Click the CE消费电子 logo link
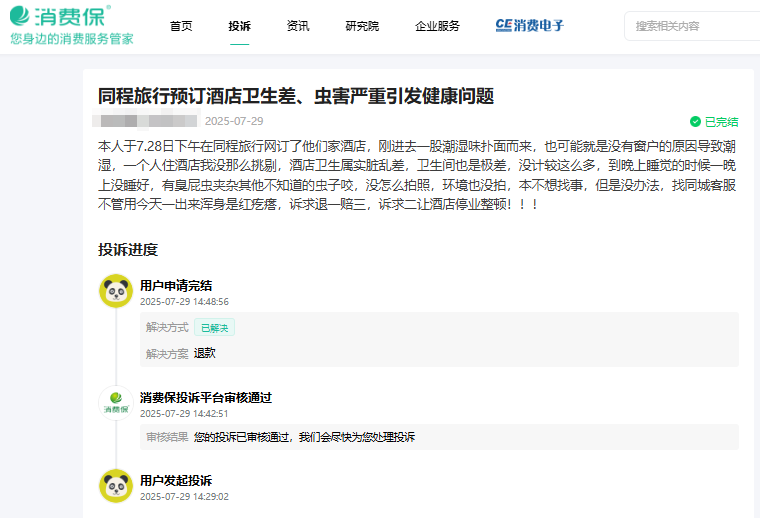The width and height of the screenshot is (760, 518). coord(529,25)
